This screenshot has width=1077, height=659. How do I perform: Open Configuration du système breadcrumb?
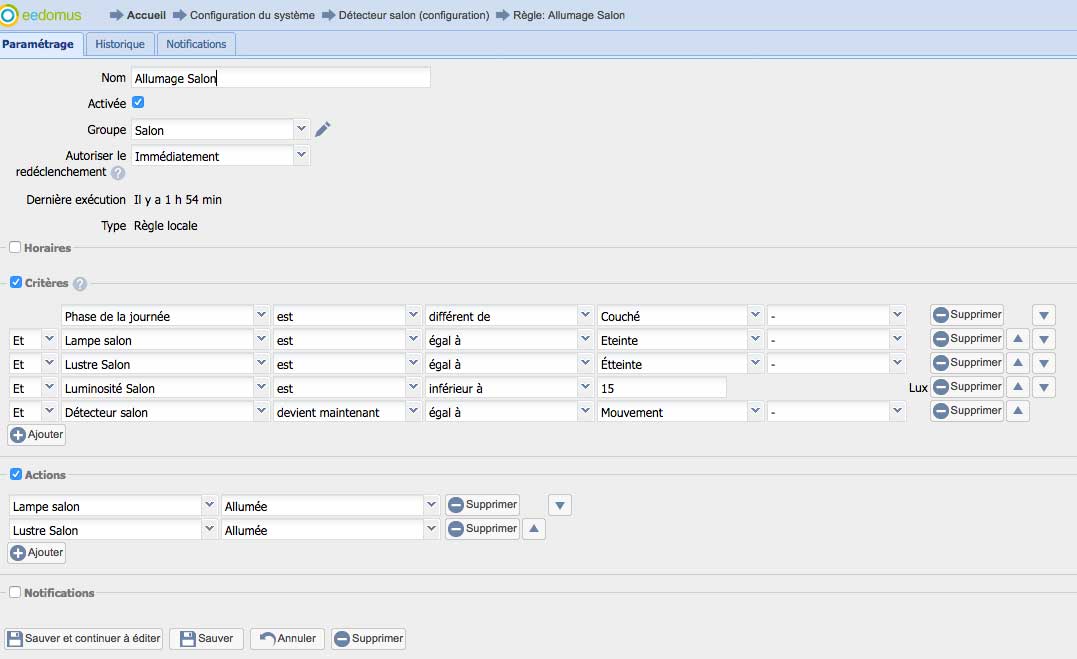click(252, 15)
